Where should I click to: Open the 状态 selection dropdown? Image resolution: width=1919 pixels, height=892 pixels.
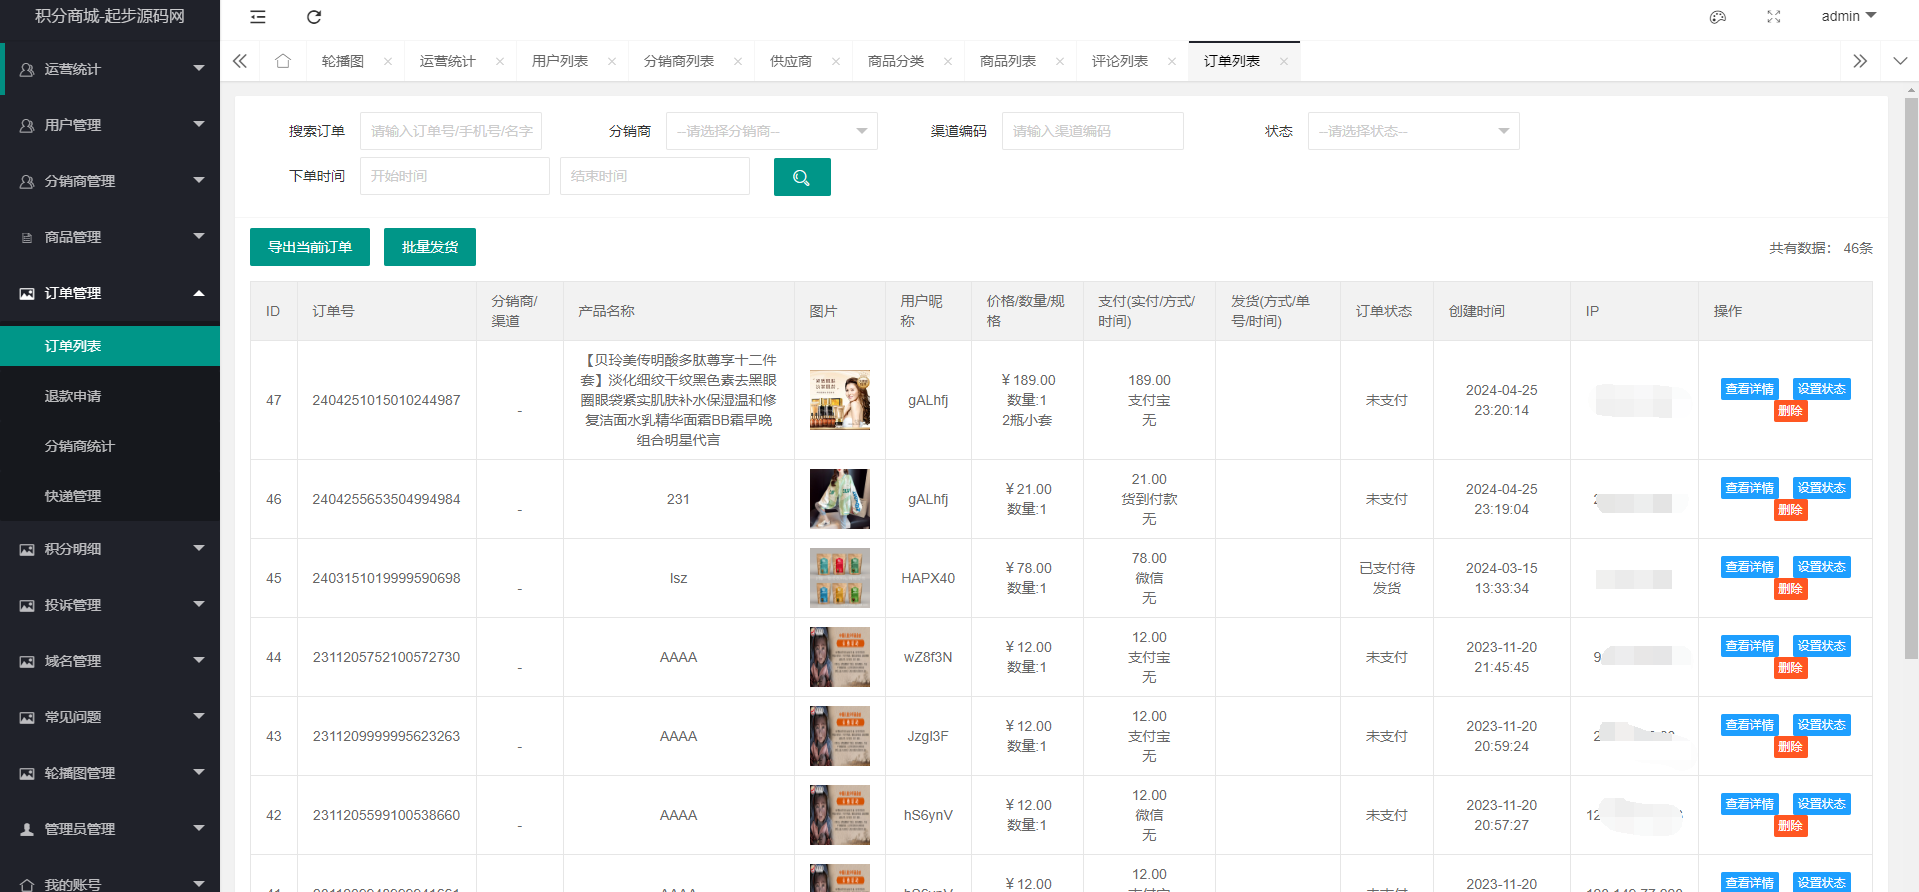(1412, 131)
